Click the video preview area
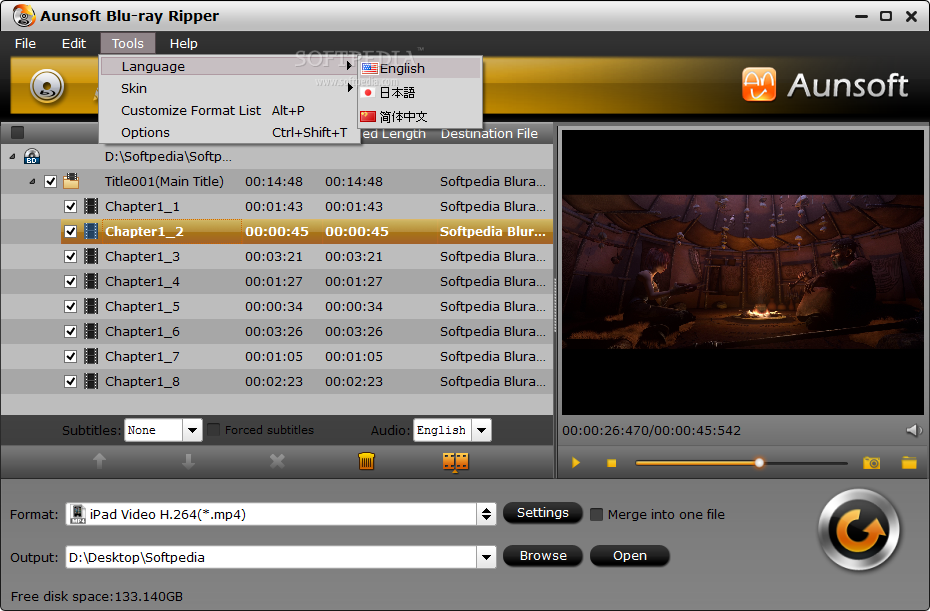930x611 pixels. (x=743, y=272)
